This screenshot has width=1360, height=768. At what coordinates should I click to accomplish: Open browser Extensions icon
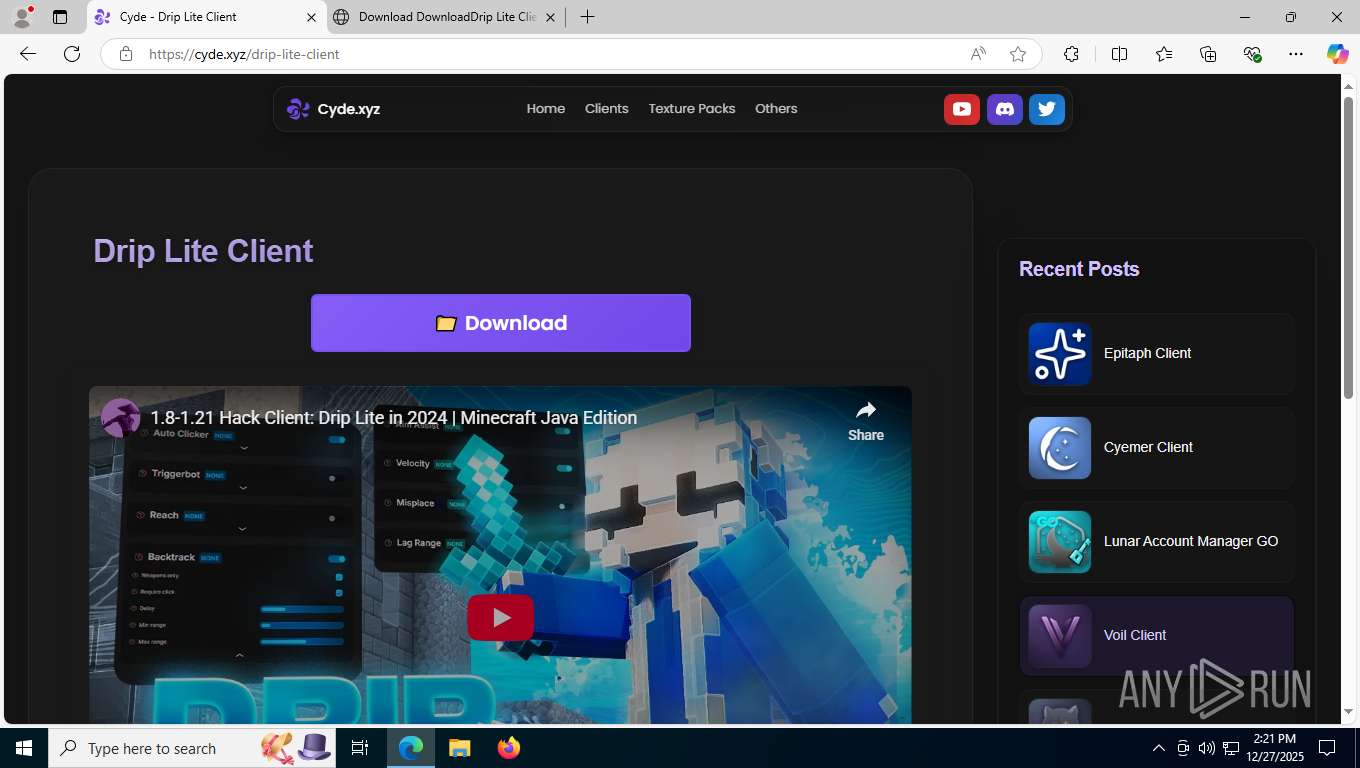[x=1071, y=54]
